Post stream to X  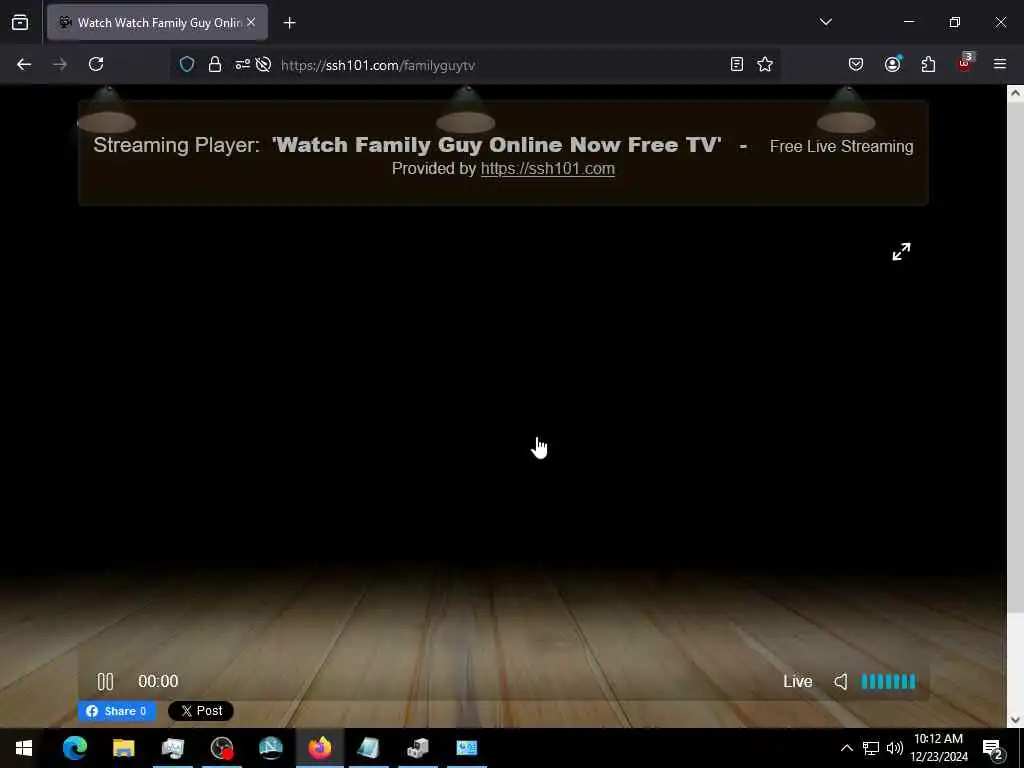pos(200,711)
